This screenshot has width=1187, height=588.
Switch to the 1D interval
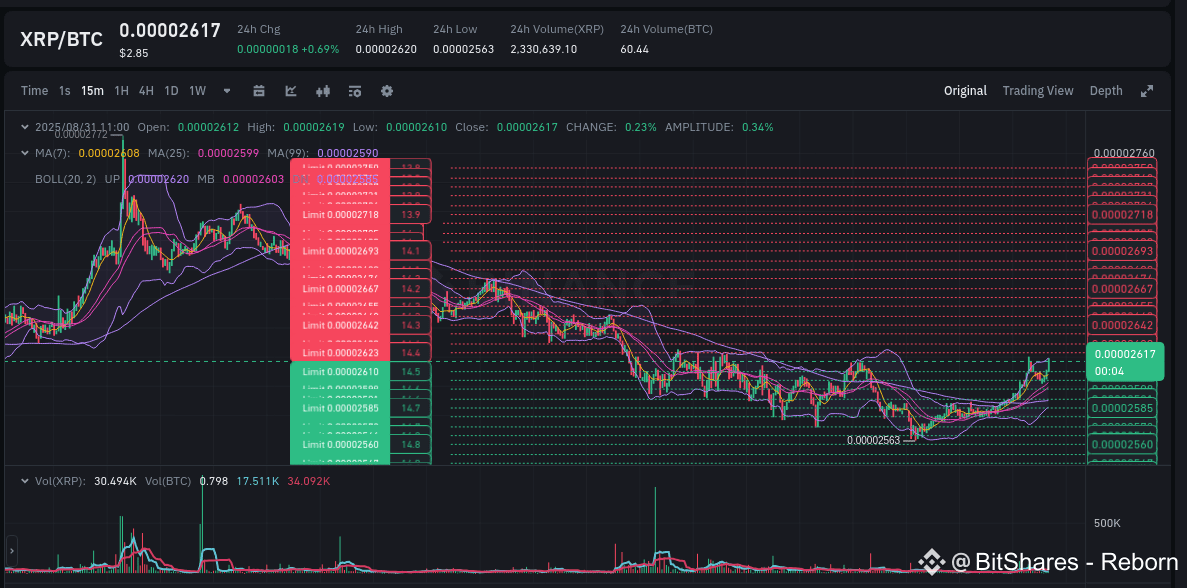click(x=172, y=91)
